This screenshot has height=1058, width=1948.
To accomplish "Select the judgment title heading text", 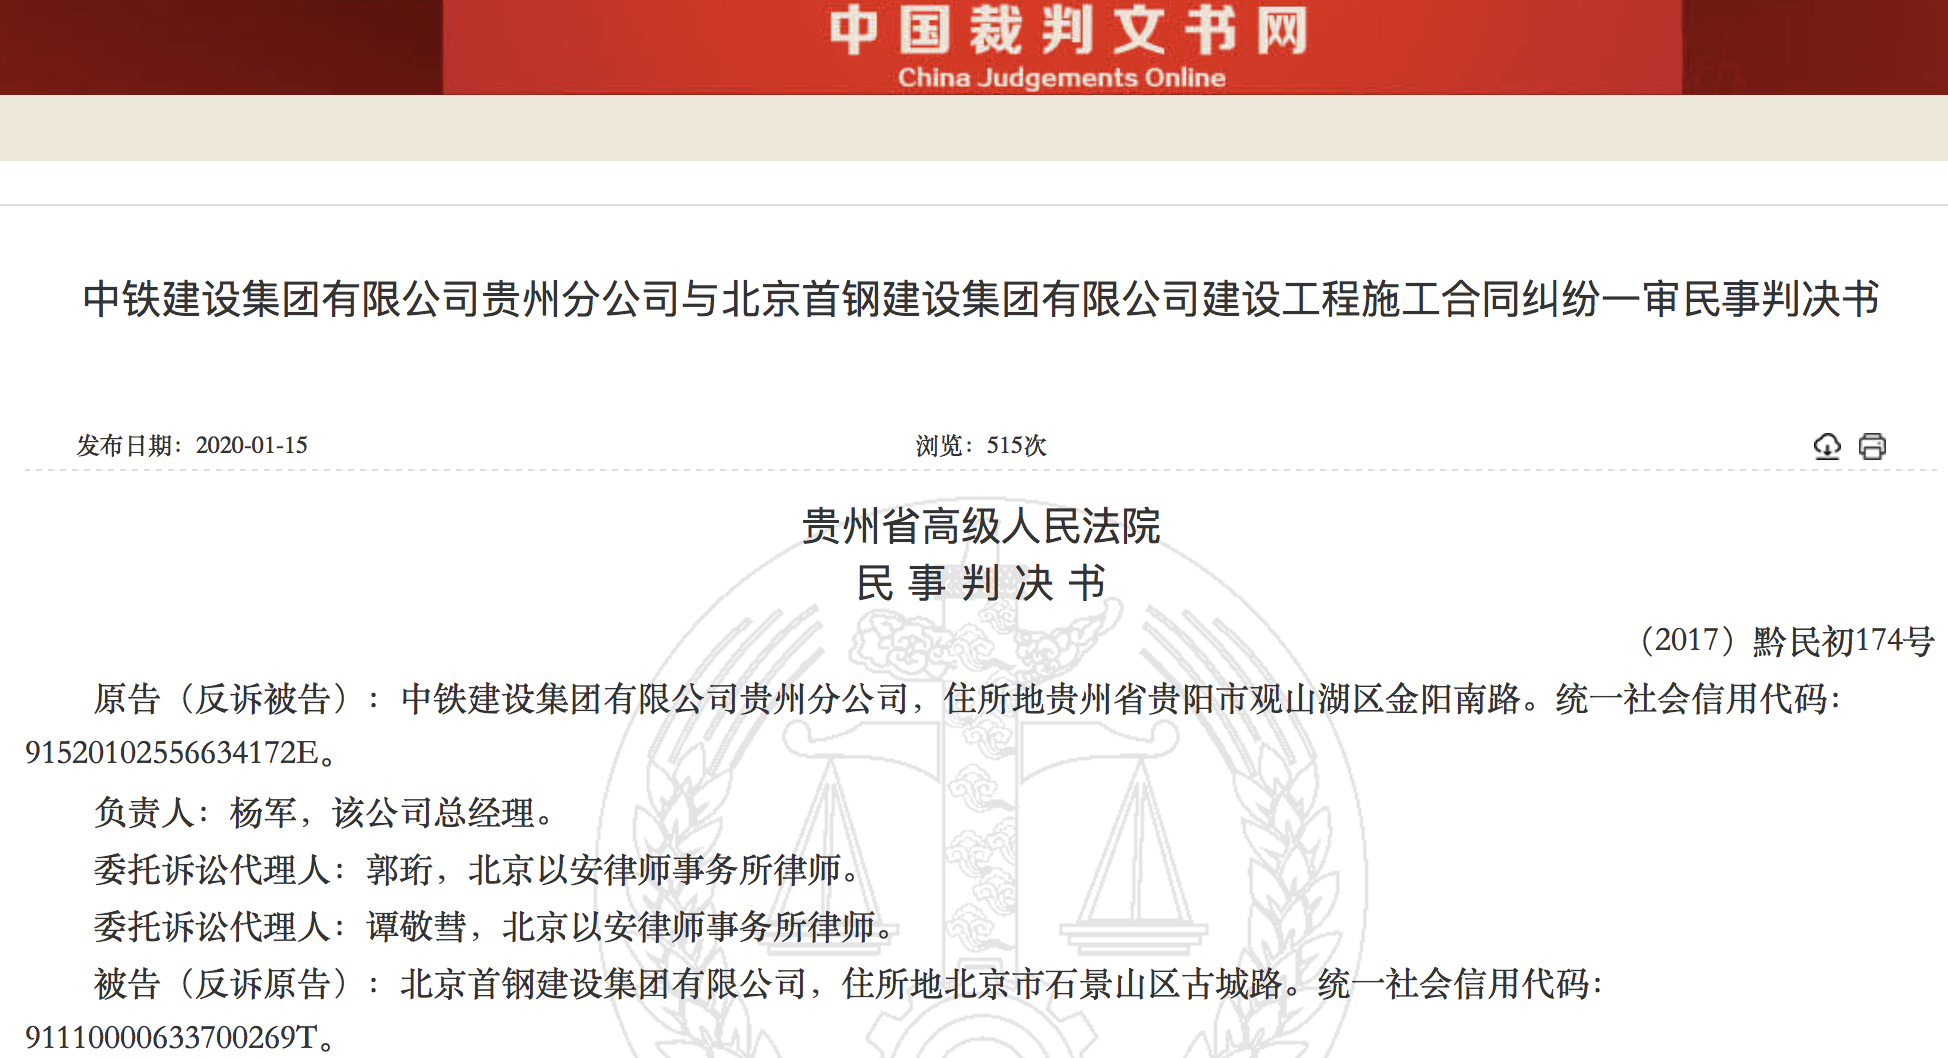I will point(980,299).
